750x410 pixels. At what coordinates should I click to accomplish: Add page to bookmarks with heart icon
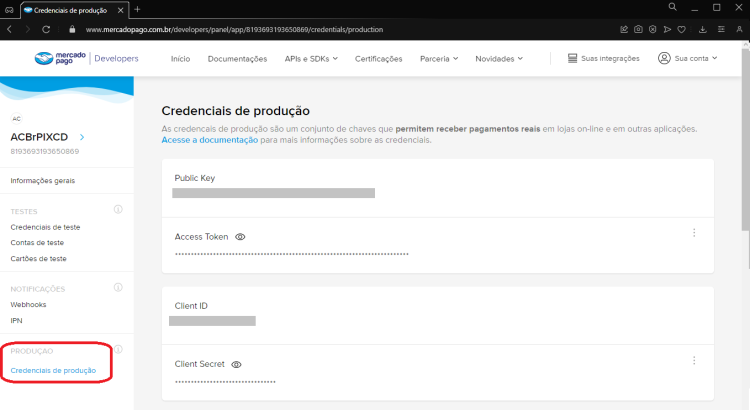coord(682,29)
